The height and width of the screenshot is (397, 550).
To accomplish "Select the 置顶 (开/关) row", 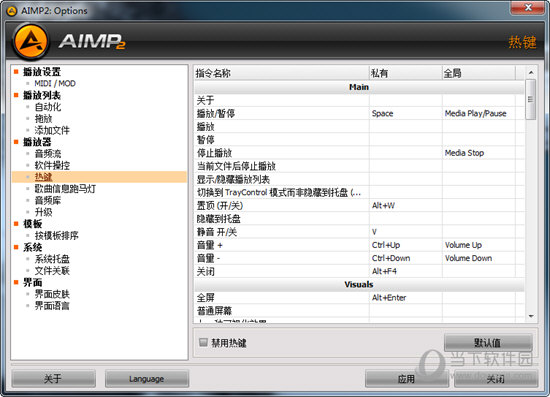I will (x=359, y=206).
